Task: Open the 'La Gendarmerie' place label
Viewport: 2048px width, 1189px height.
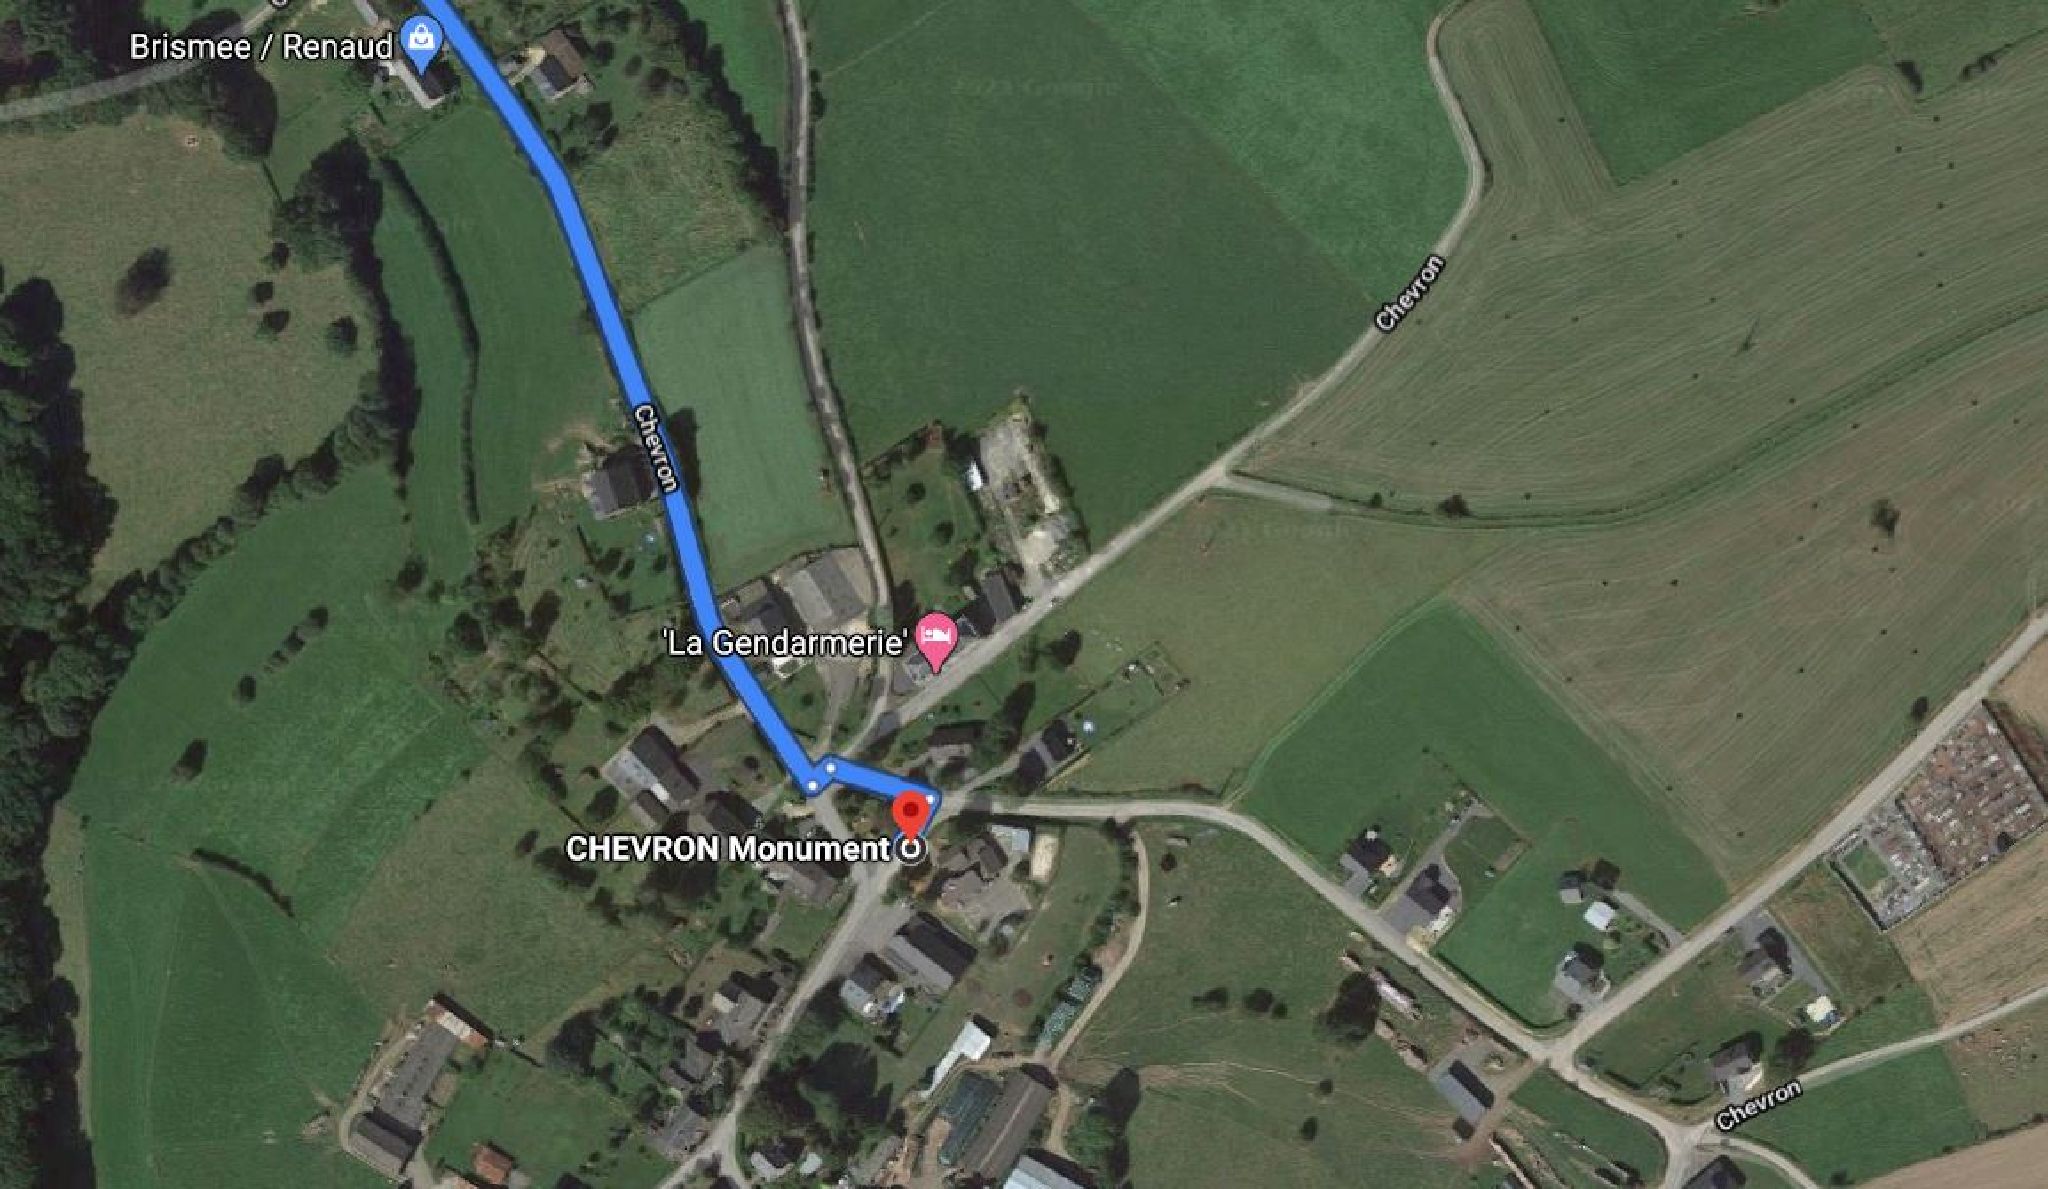Action: point(787,642)
